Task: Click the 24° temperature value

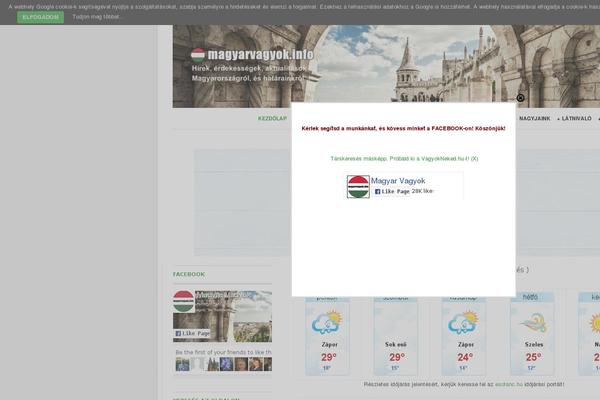Action: point(465,358)
